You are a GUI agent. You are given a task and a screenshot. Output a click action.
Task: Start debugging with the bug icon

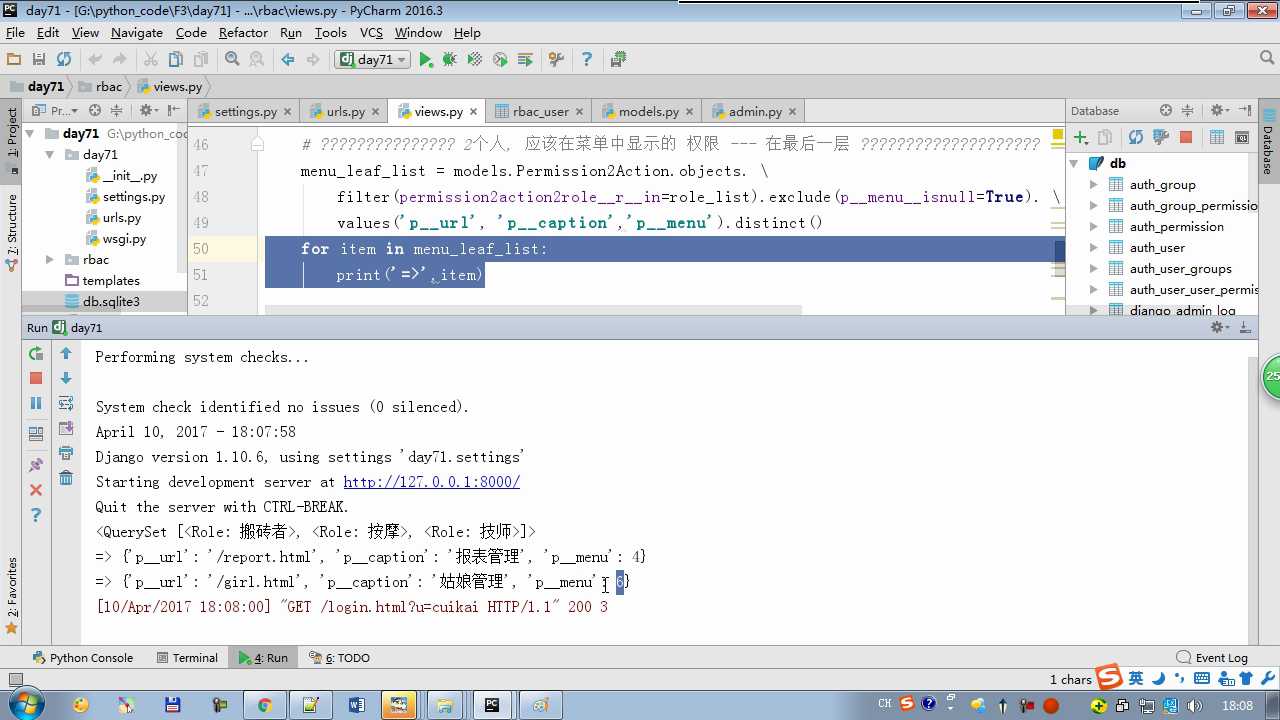click(450, 60)
